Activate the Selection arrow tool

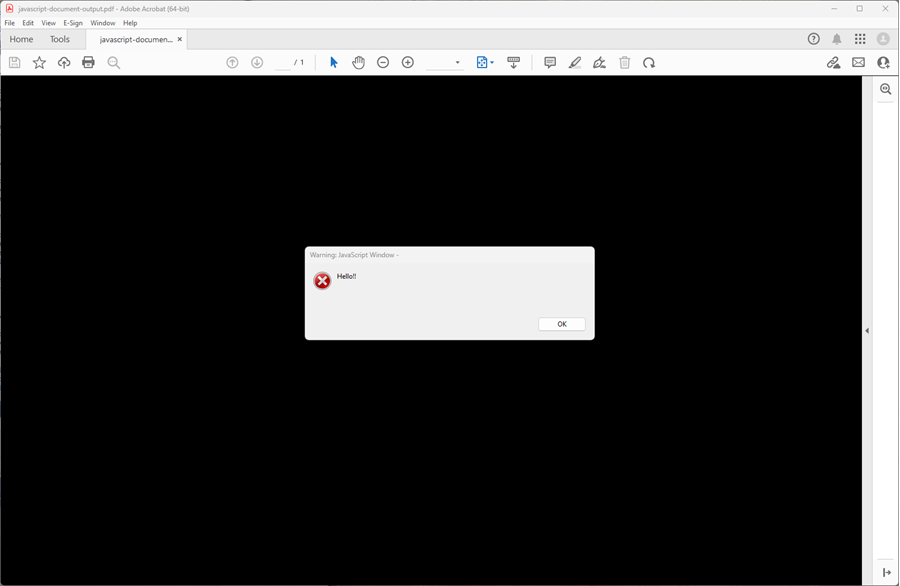tap(333, 62)
